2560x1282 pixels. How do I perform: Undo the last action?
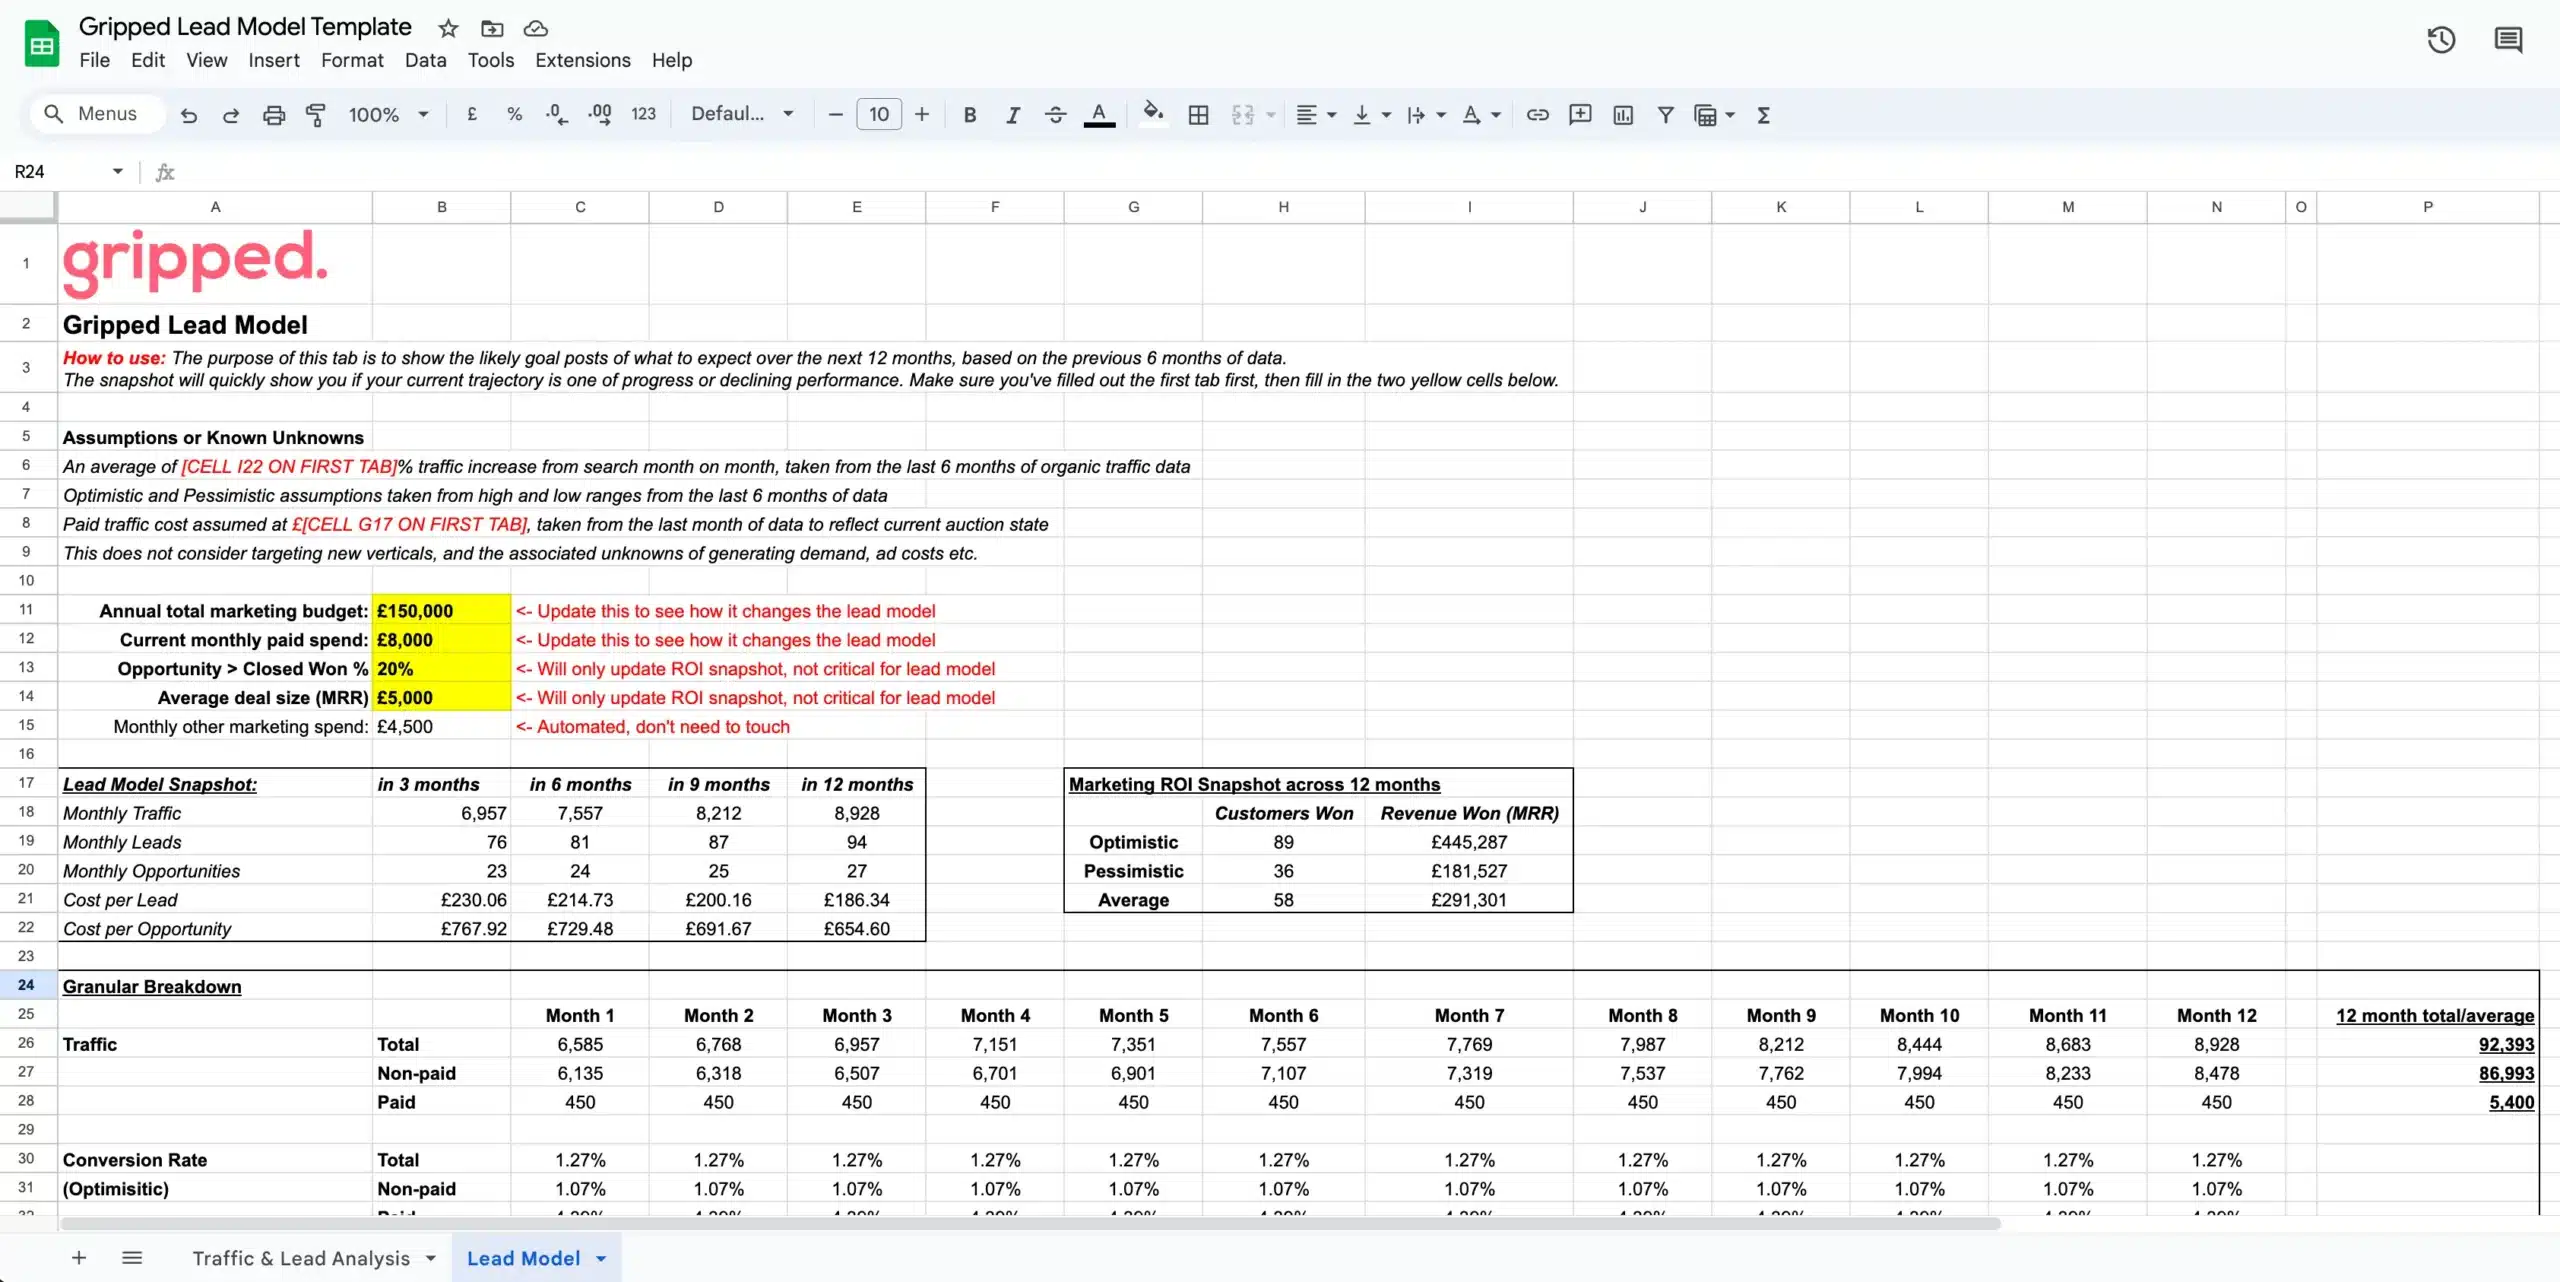point(188,115)
